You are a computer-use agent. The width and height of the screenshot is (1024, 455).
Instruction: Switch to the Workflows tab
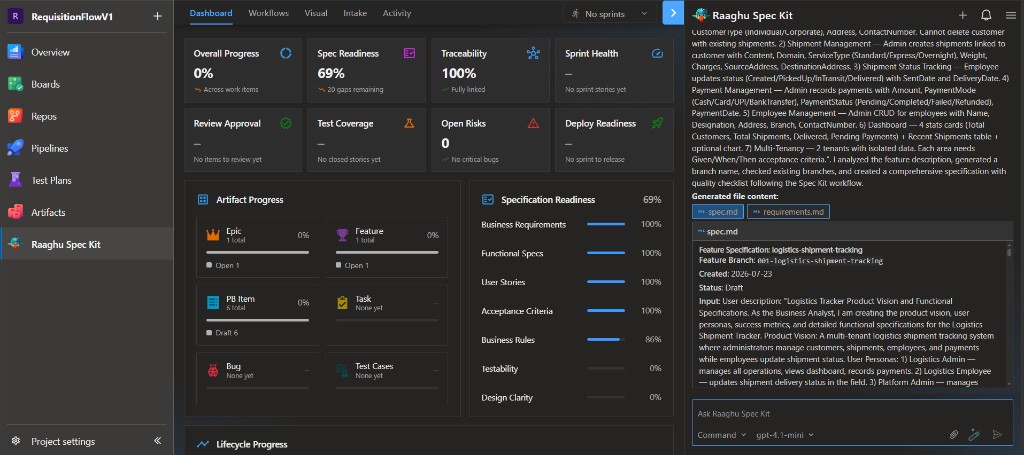(268, 13)
